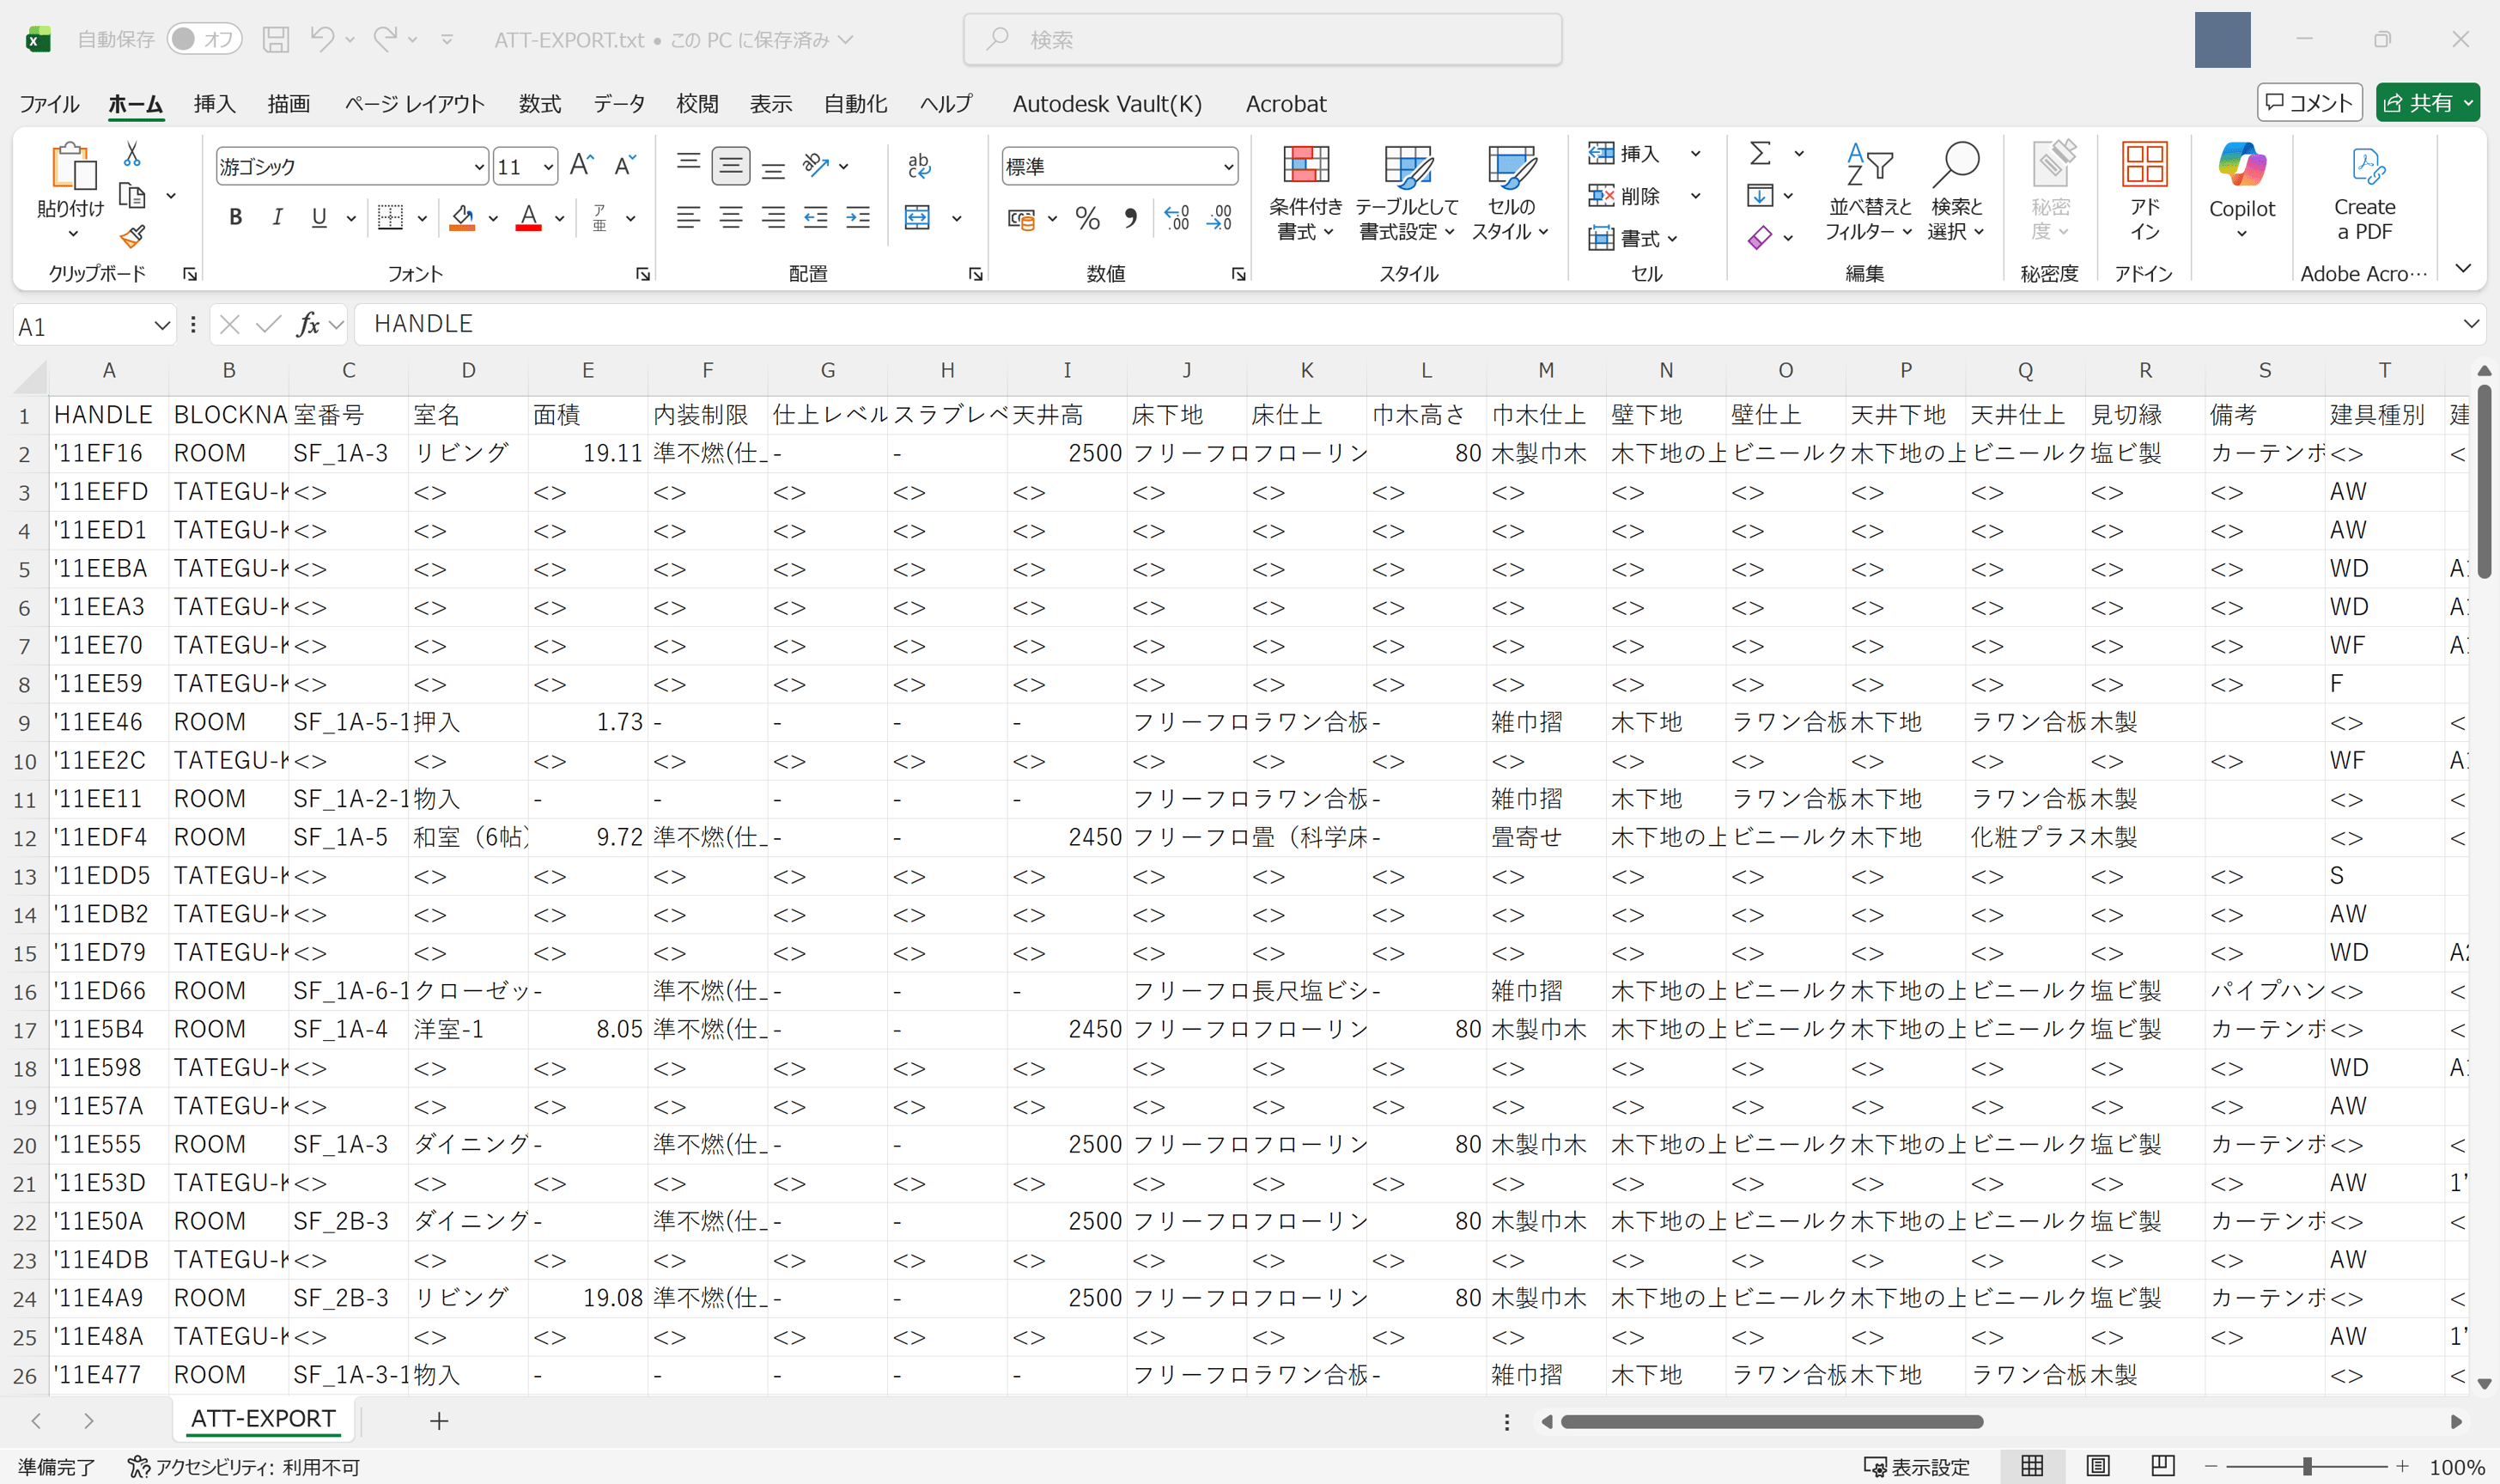Toggle Bold formatting
2500x1484 pixels.
click(x=235, y=217)
